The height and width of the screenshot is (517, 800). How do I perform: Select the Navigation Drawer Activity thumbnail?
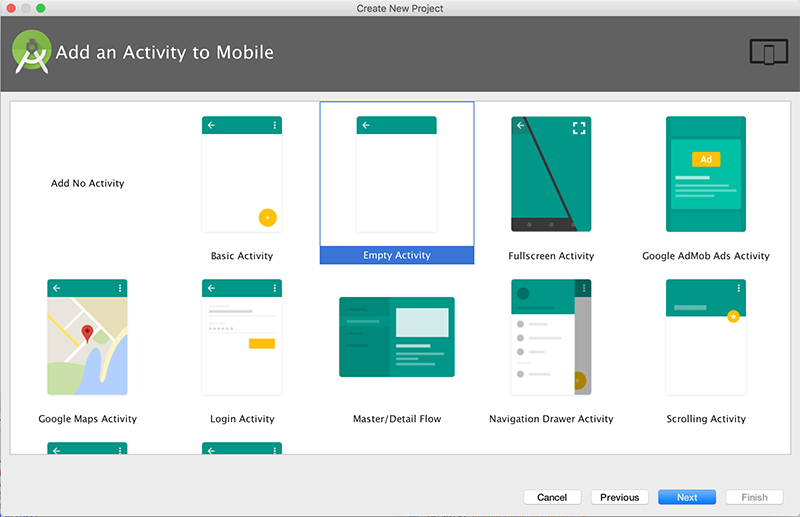click(551, 337)
